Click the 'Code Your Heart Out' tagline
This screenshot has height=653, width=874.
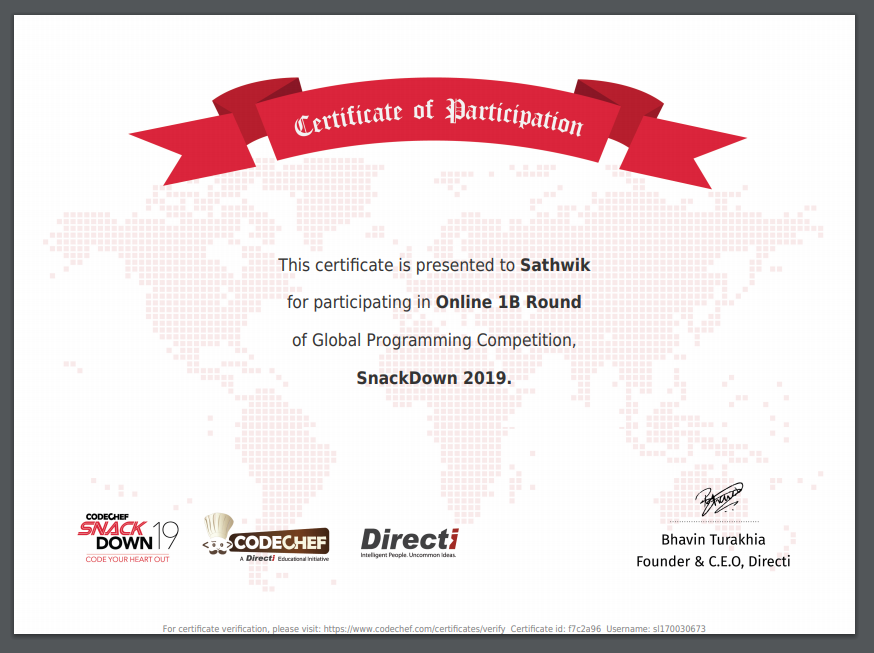(x=127, y=558)
